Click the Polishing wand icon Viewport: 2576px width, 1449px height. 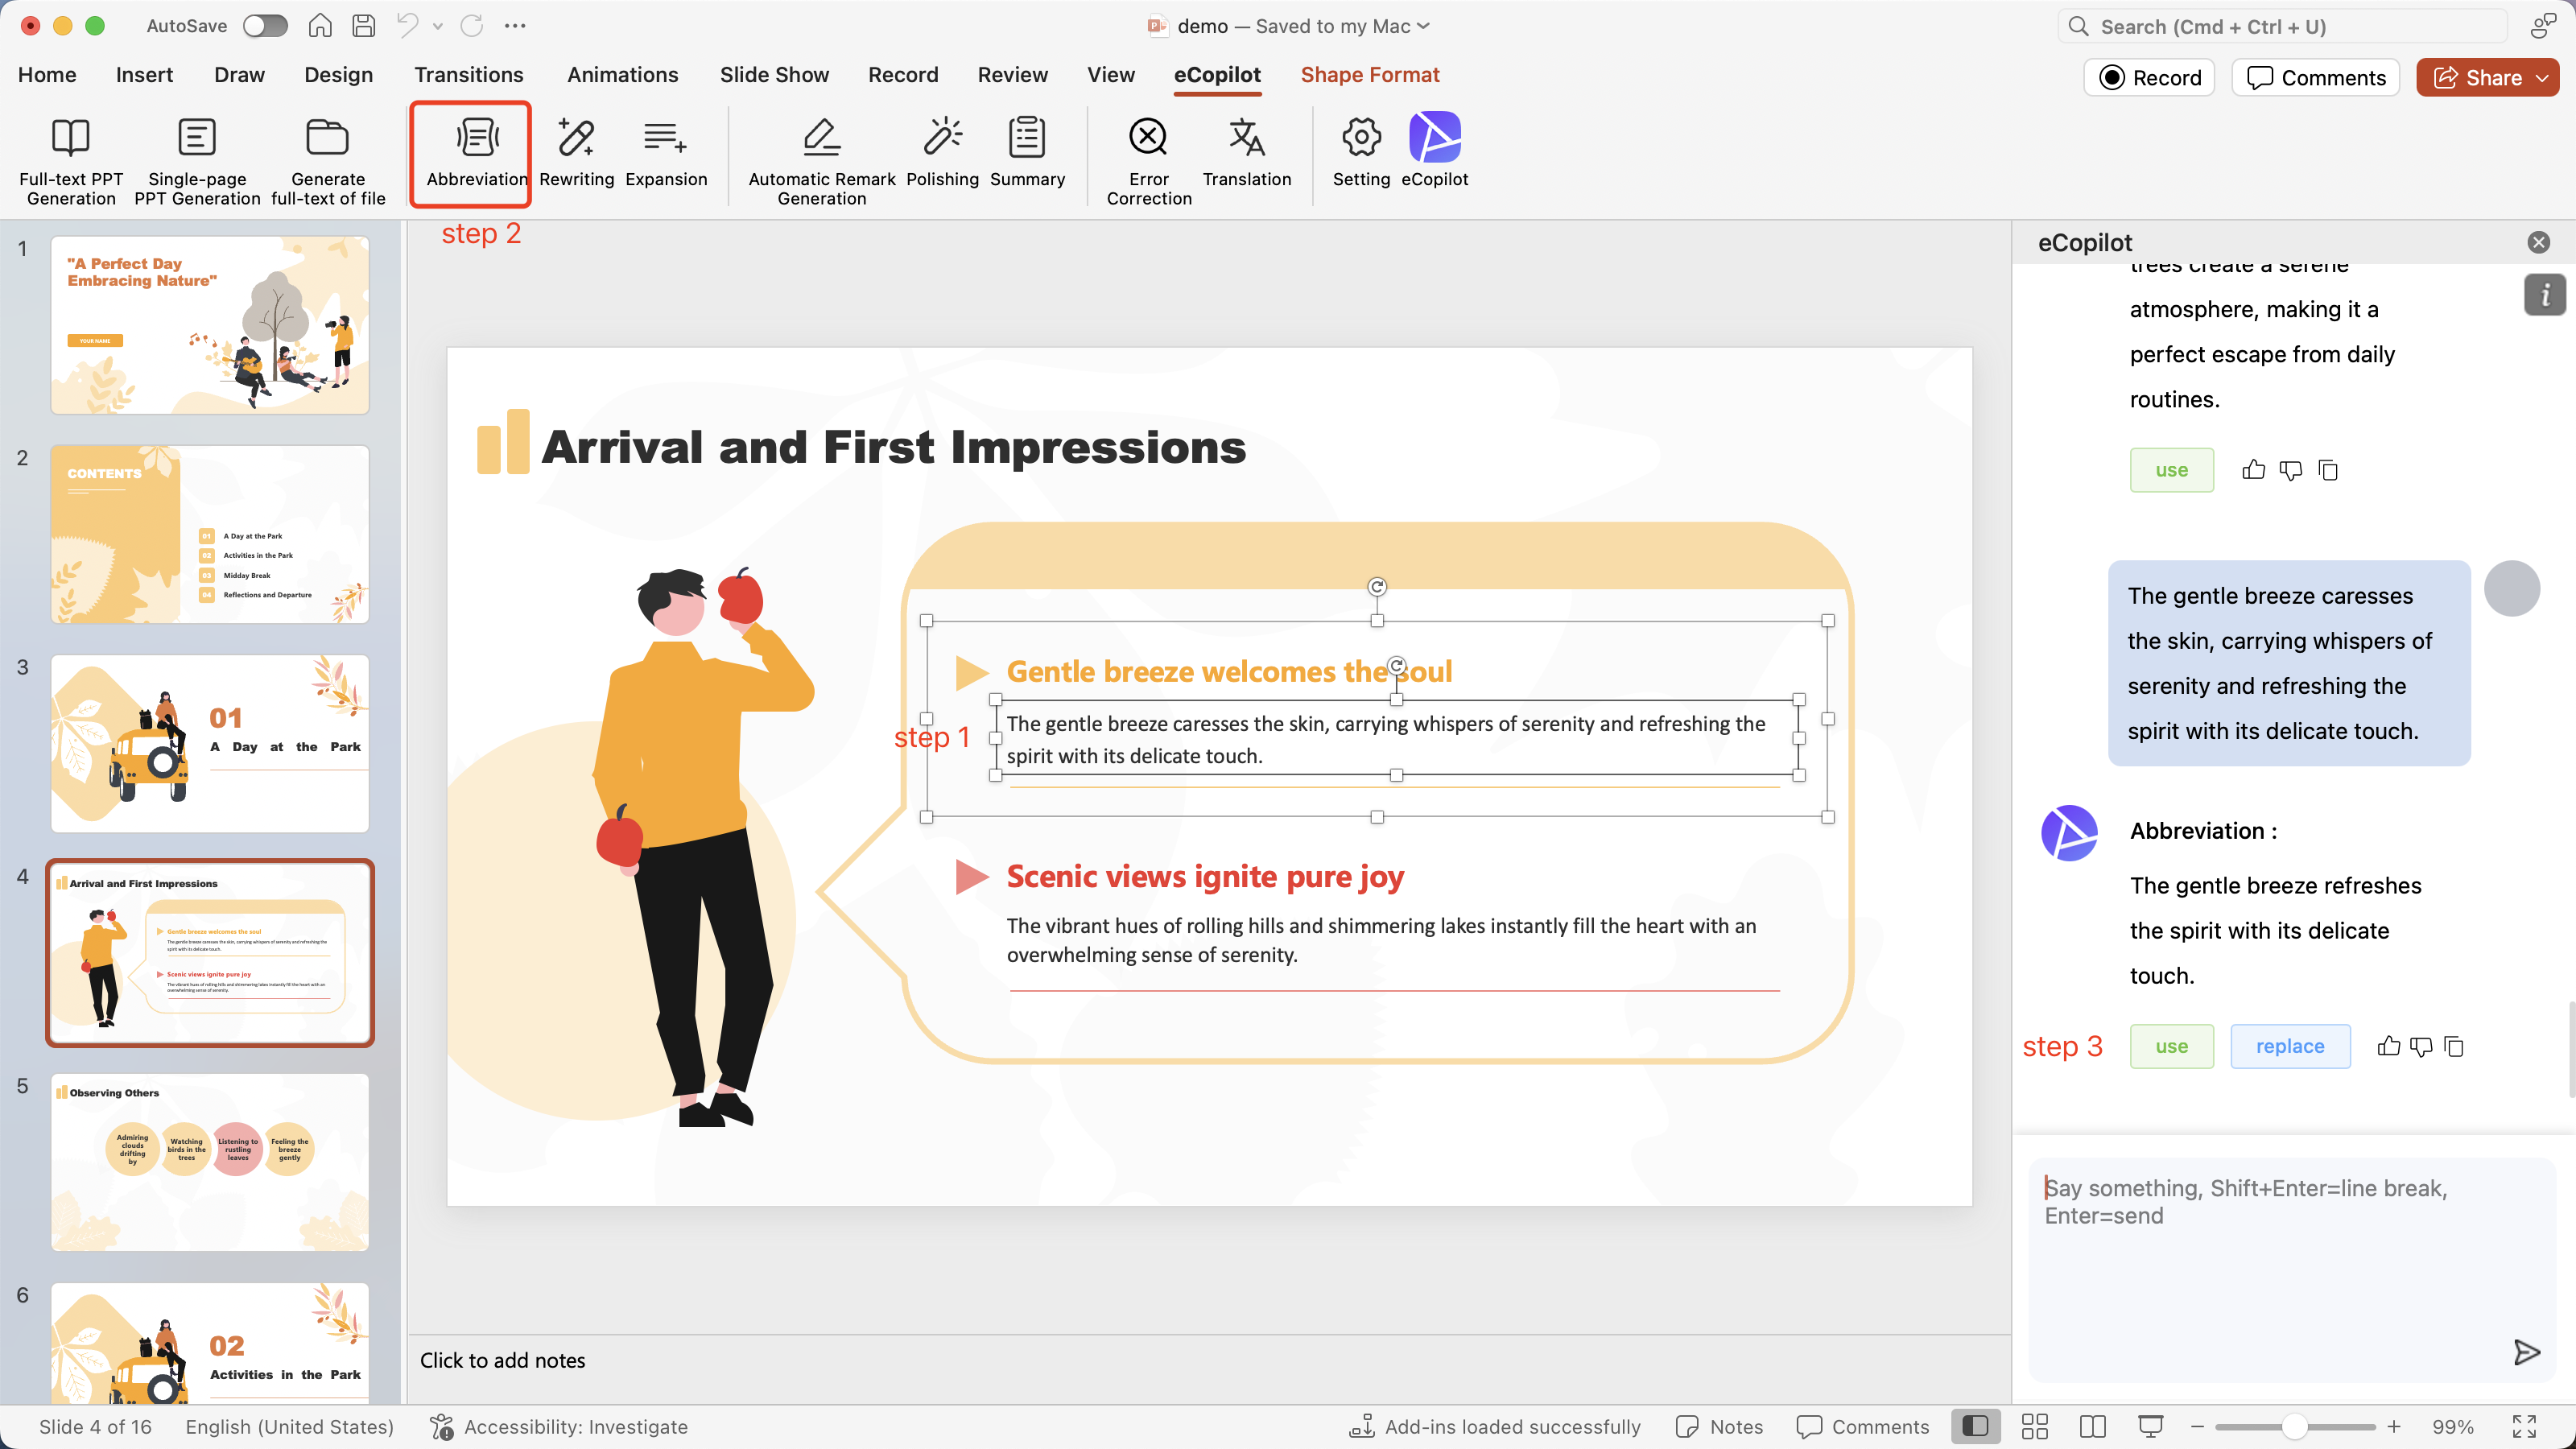click(x=942, y=138)
